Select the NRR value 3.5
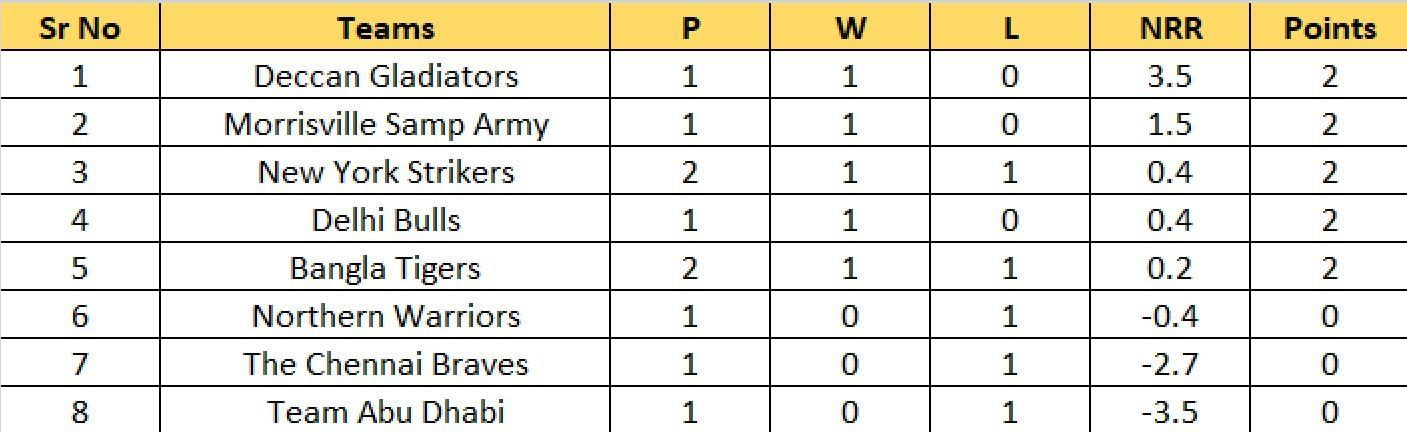This screenshot has height=432, width=1407. (x=1170, y=76)
